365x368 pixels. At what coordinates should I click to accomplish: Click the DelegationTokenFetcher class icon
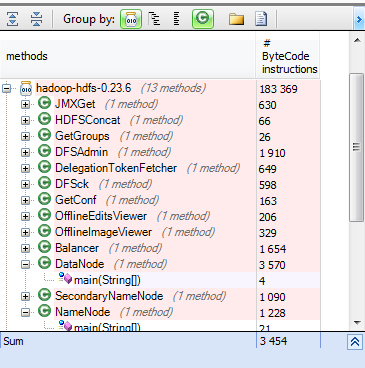[44, 167]
